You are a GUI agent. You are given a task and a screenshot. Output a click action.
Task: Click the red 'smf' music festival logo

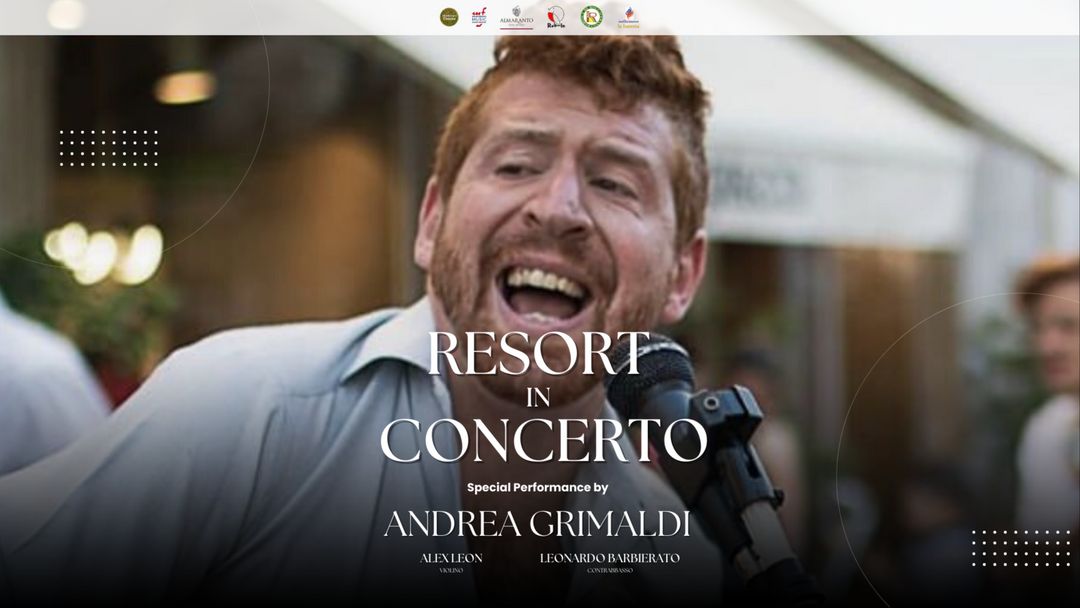click(x=479, y=17)
